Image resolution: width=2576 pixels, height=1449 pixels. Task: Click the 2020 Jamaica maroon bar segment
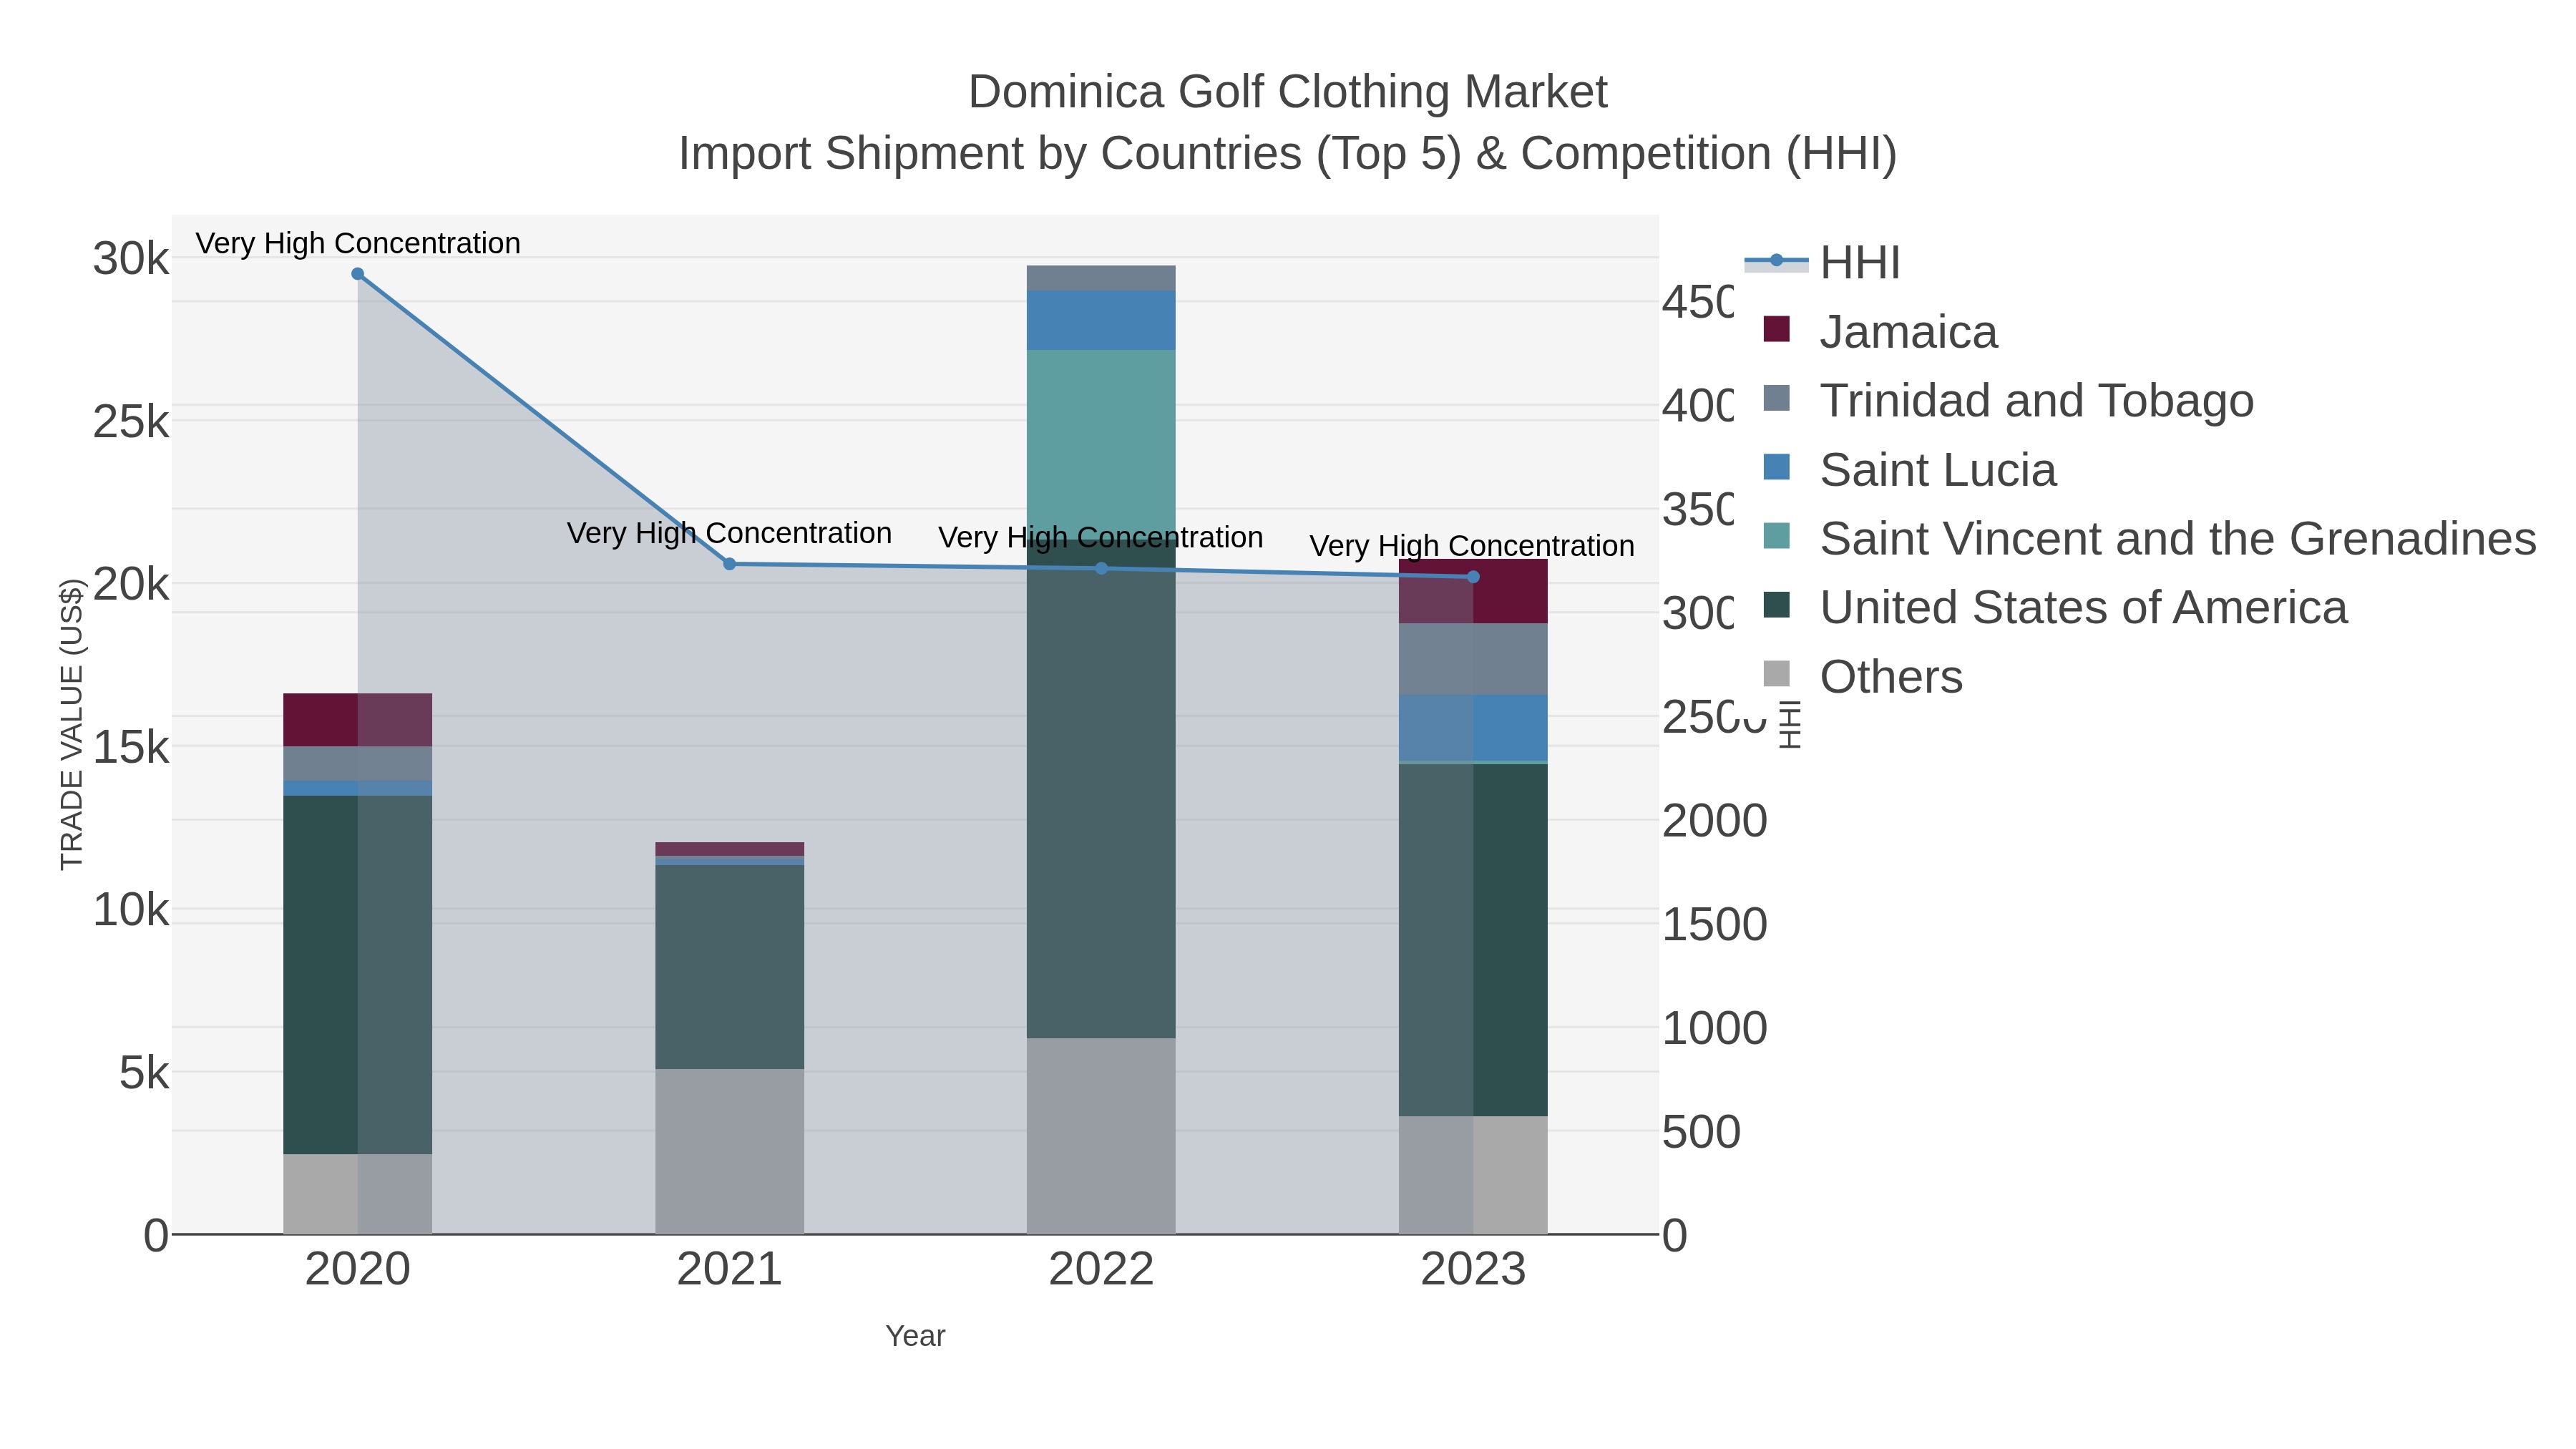(x=358, y=720)
